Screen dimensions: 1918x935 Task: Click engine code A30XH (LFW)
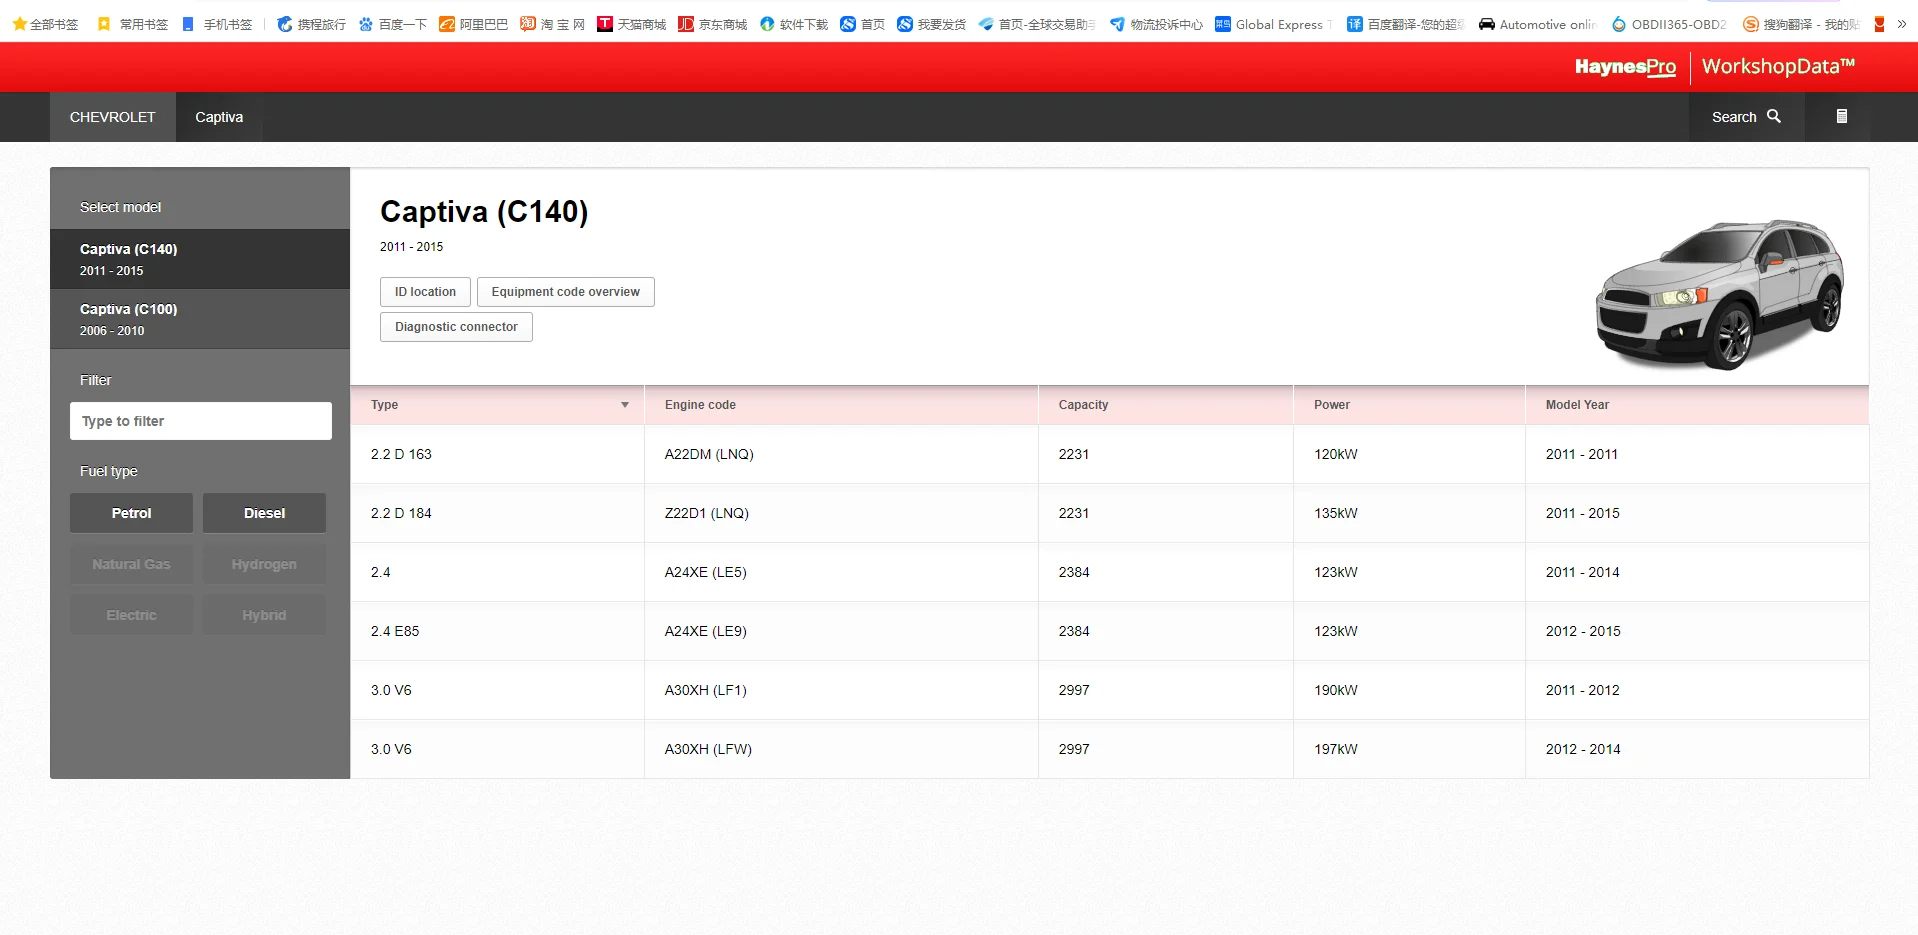click(708, 749)
